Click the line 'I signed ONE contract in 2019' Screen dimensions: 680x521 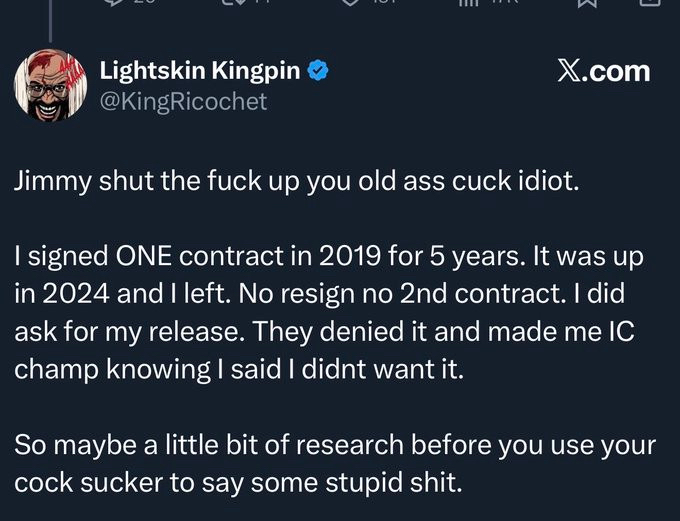(x=328, y=257)
